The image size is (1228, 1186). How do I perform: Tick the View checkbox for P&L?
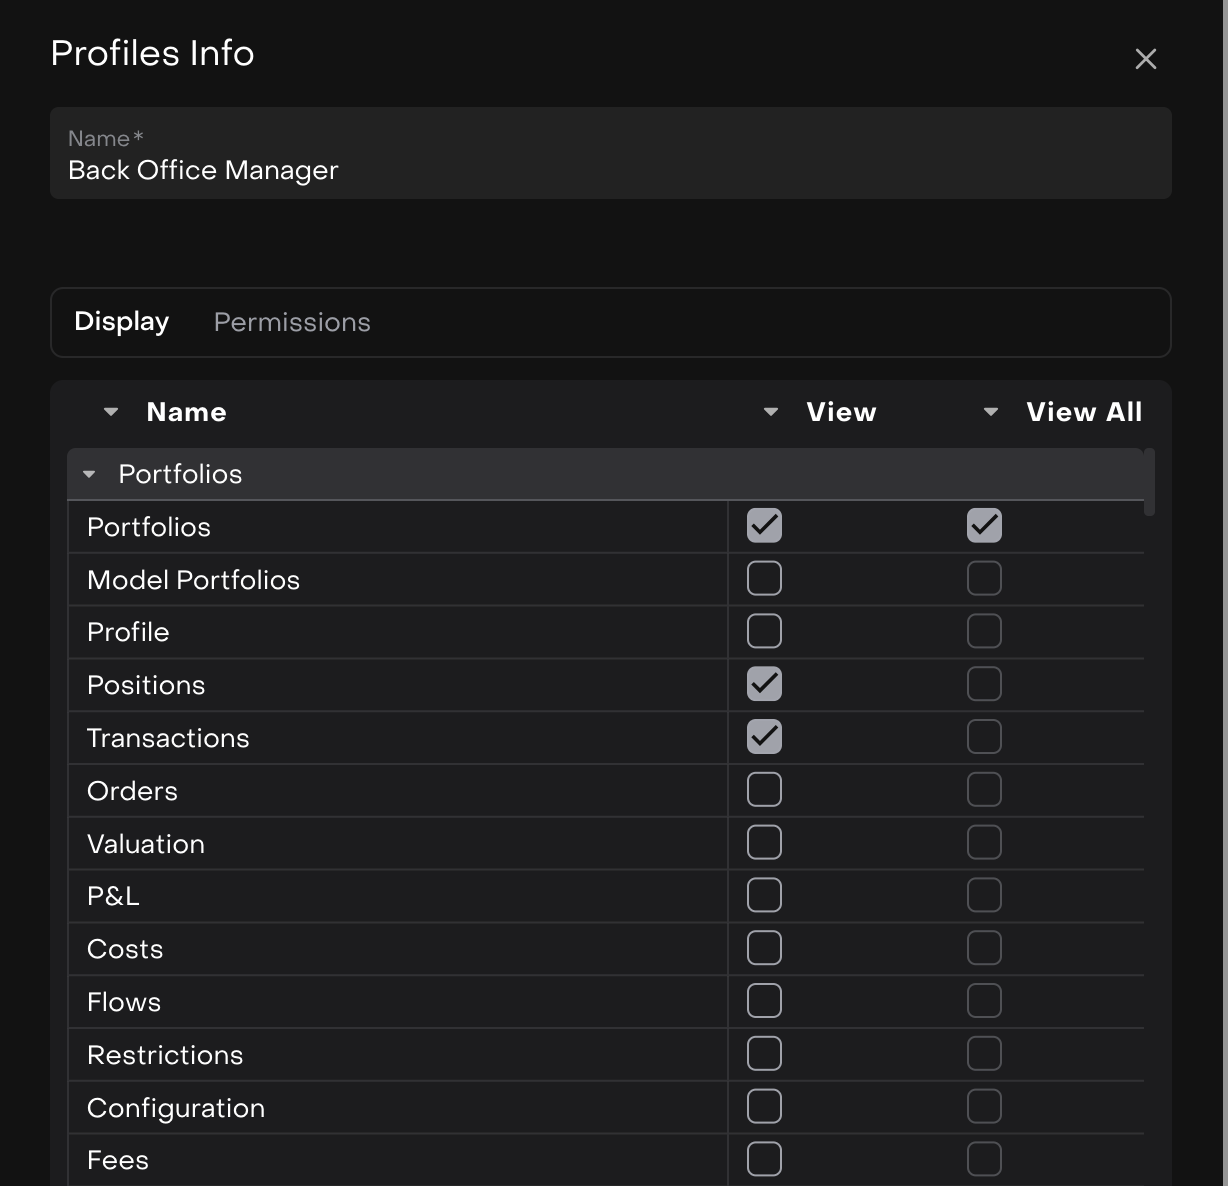[x=764, y=896]
